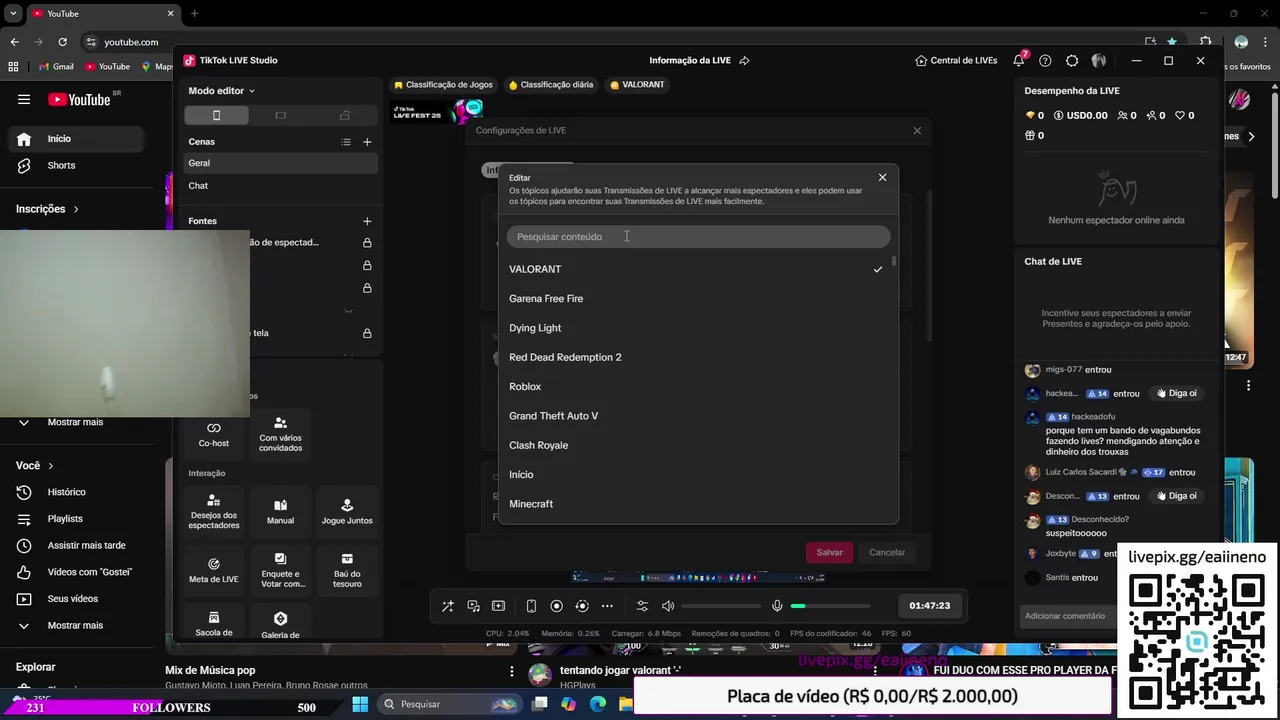
Task: Open Enquete e Votar tool
Action: pos(280,570)
